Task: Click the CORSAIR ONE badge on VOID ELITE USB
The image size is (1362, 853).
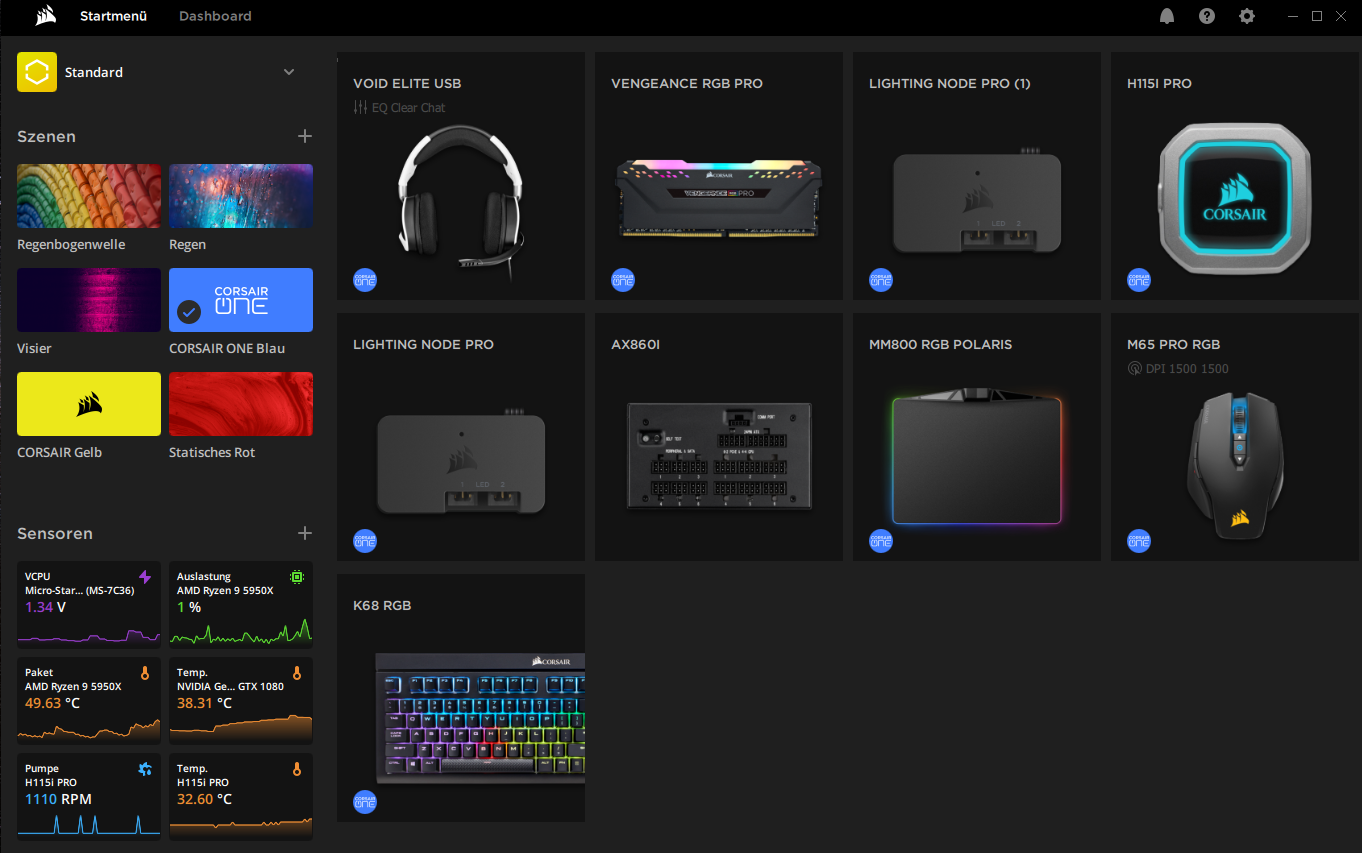Action: click(364, 279)
